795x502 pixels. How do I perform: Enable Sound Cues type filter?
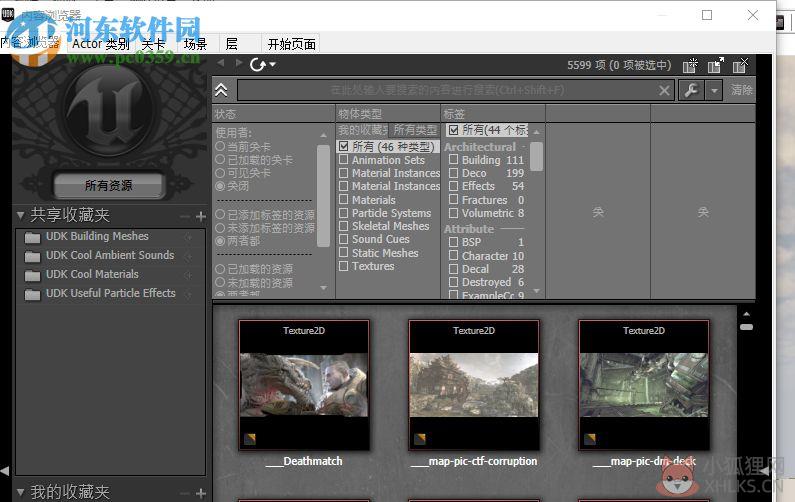[344, 239]
